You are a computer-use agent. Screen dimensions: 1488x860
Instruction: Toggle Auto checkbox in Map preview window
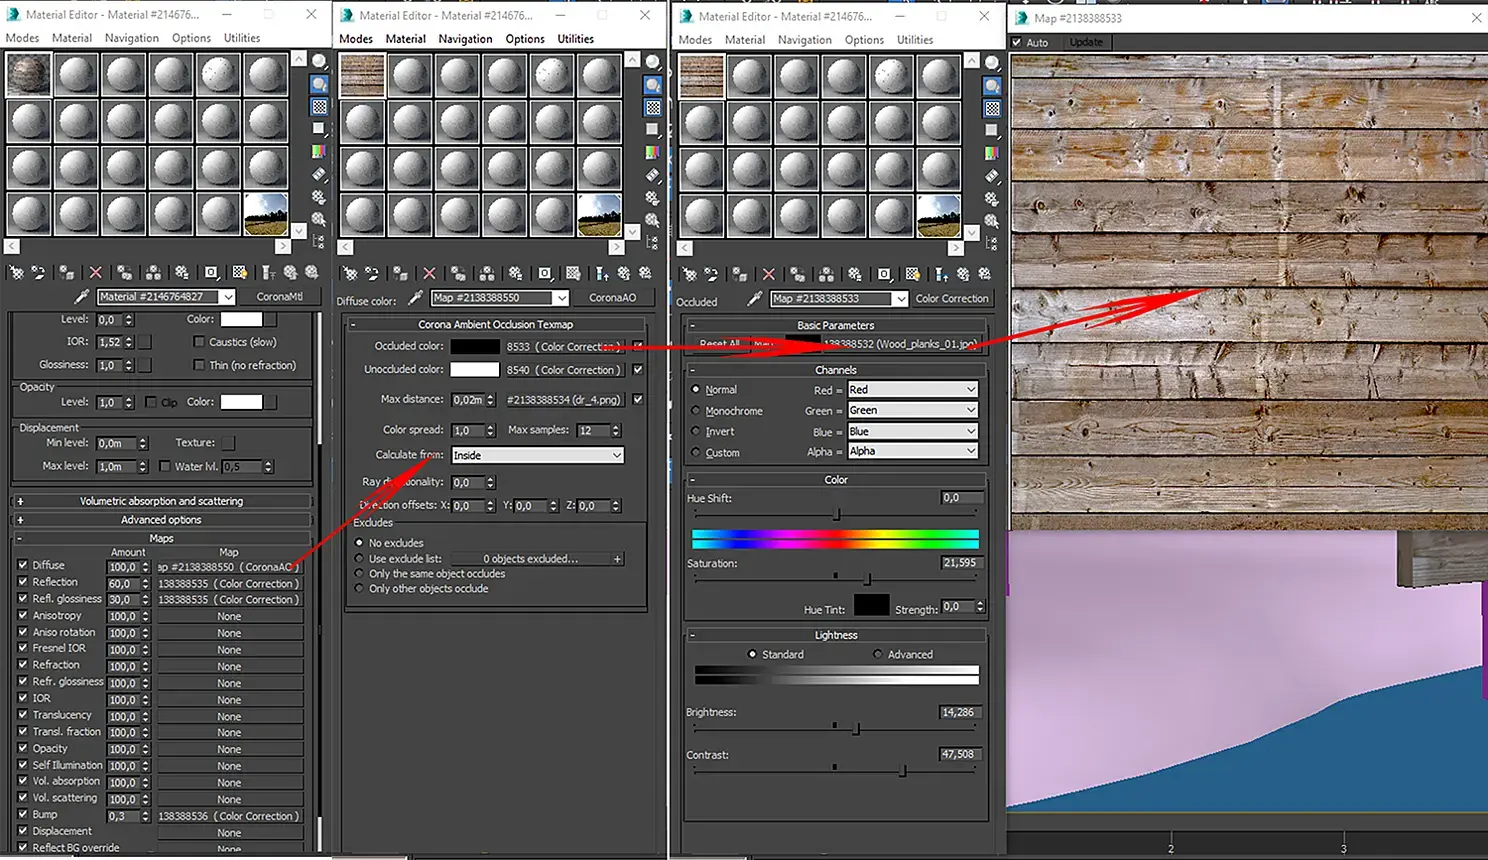[1017, 42]
